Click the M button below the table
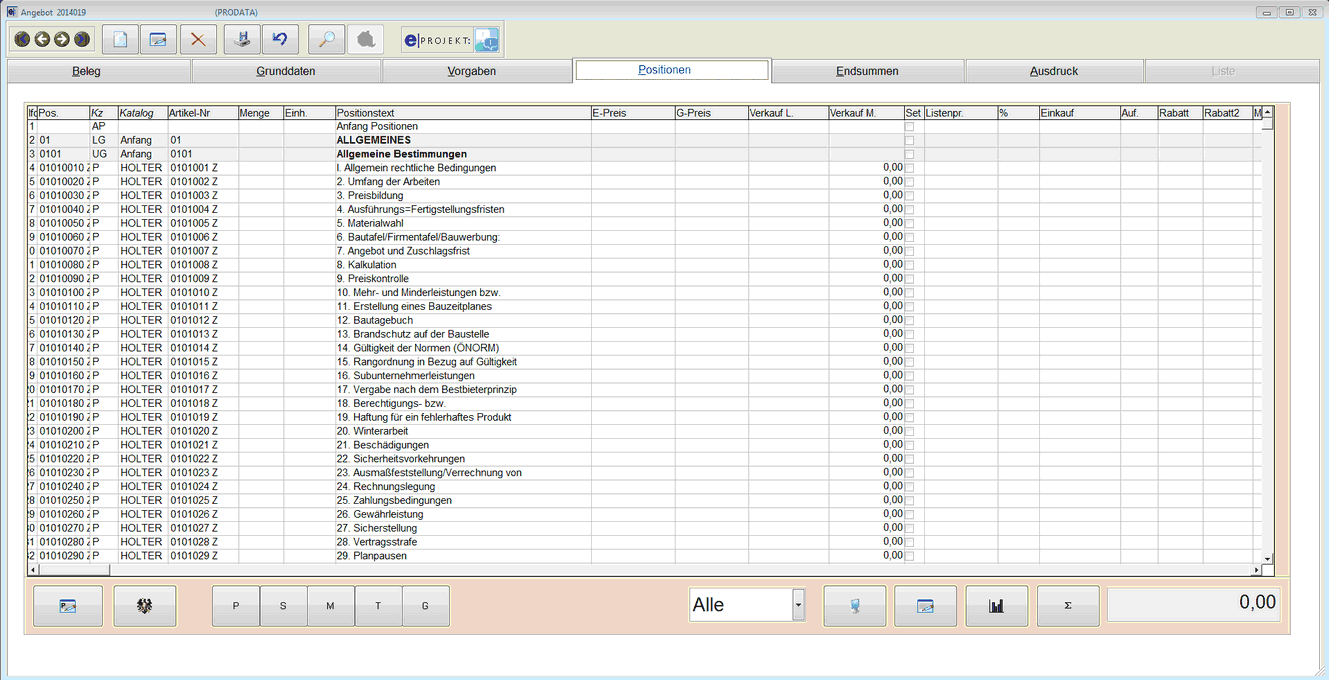Screen dimensions: 1329x680 331,606
